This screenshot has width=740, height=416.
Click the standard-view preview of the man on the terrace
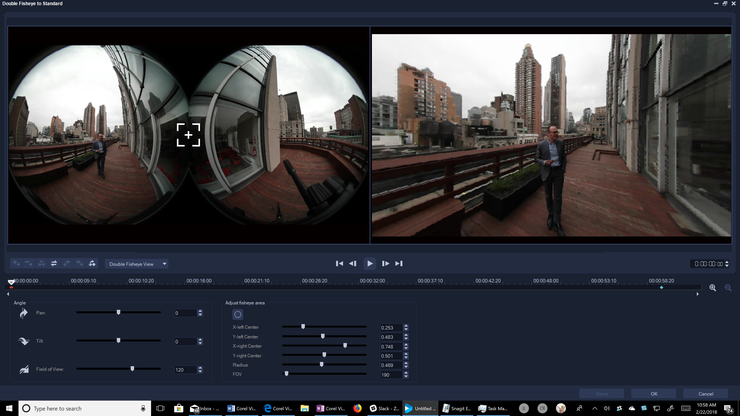pyautogui.click(x=551, y=135)
